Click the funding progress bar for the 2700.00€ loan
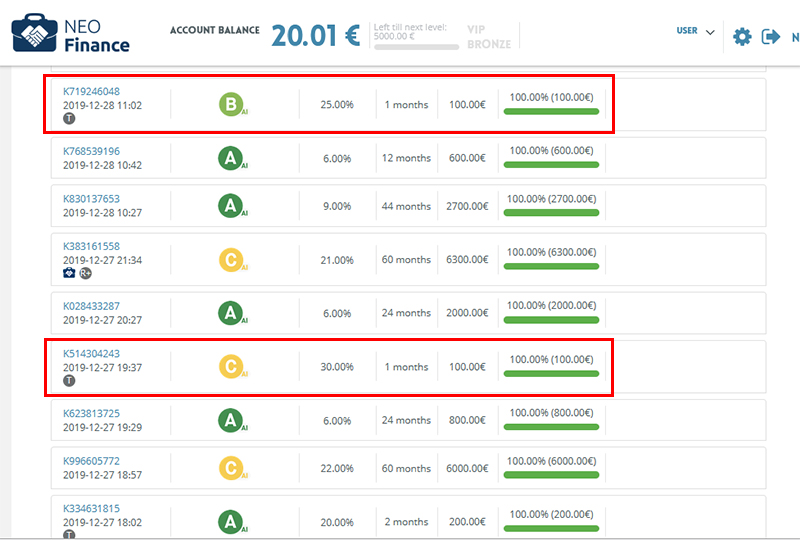This screenshot has height=540, width=800. 551,212
